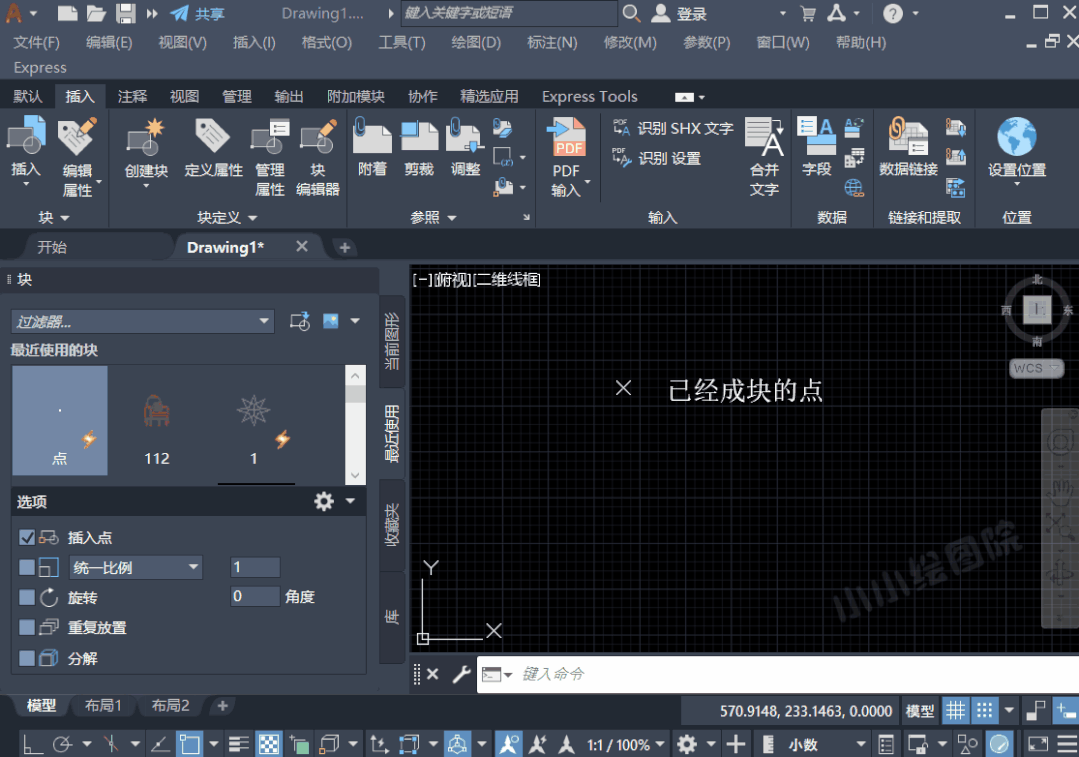The width and height of the screenshot is (1079, 757).
Task: Click the 剪裁 clip reference icon
Action: (x=419, y=138)
